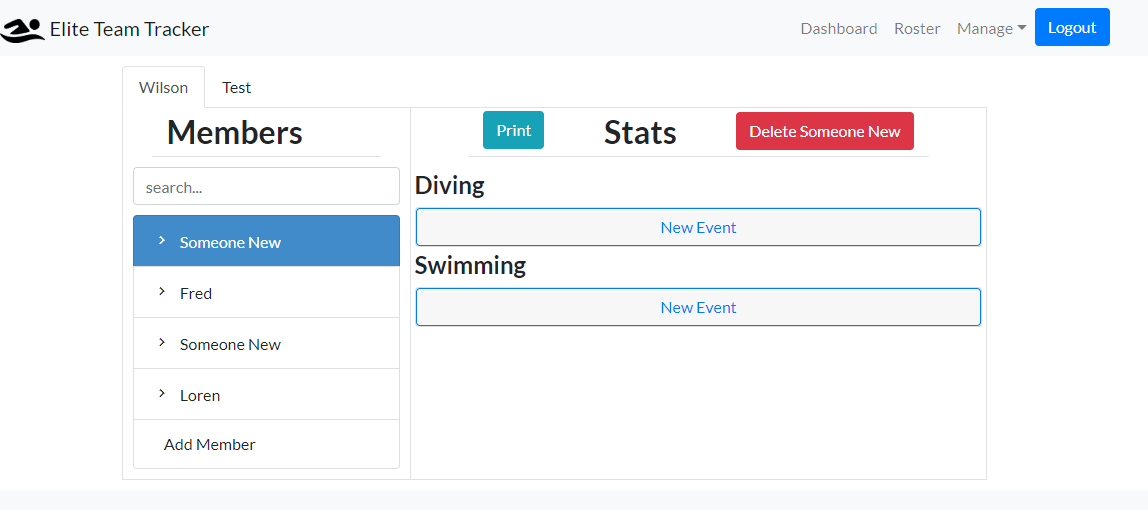Select Fred in the members list

pos(196,293)
